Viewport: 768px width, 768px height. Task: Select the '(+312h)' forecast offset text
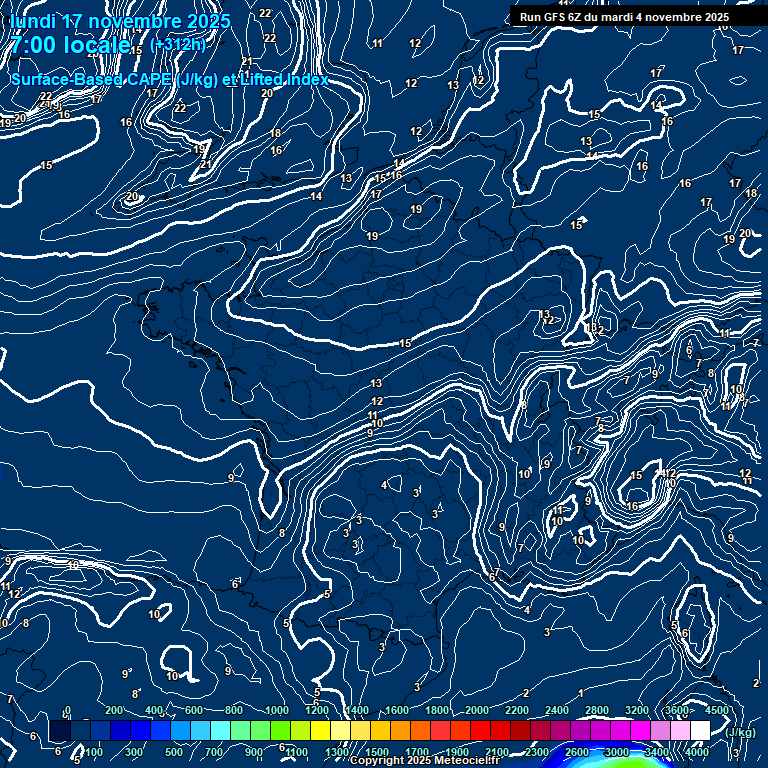pyautogui.click(x=177, y=45)
